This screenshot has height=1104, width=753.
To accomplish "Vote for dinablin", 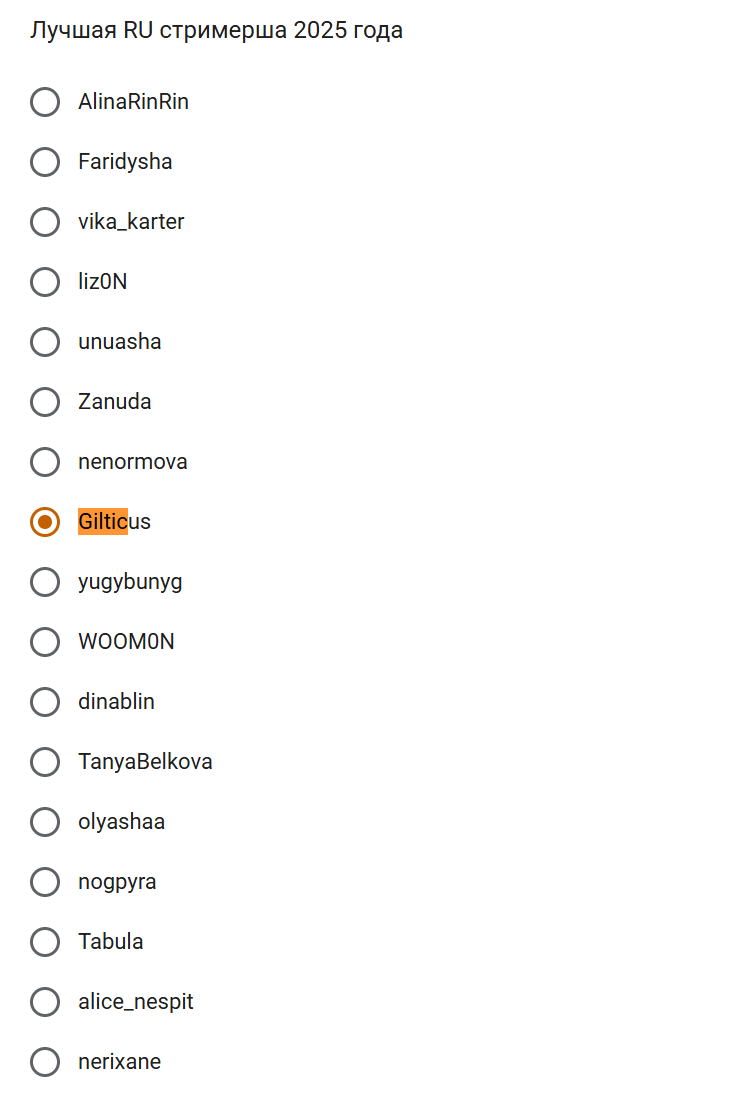I will point(45,702).
